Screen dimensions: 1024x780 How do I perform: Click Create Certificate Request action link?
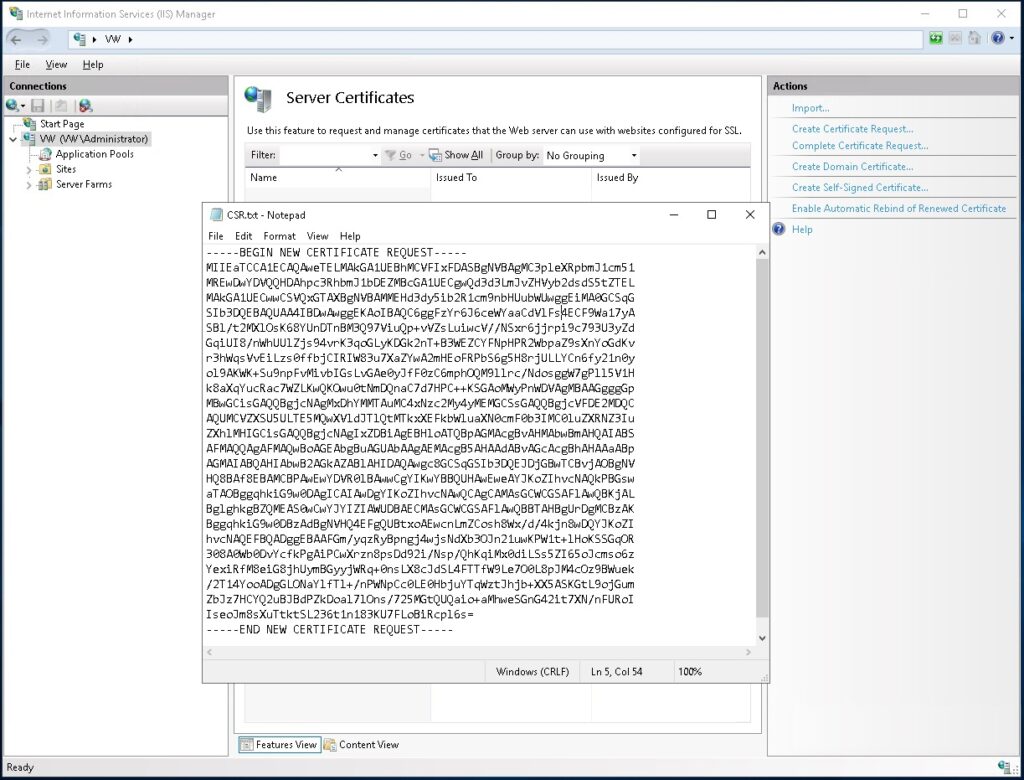(x=852, y=129)
